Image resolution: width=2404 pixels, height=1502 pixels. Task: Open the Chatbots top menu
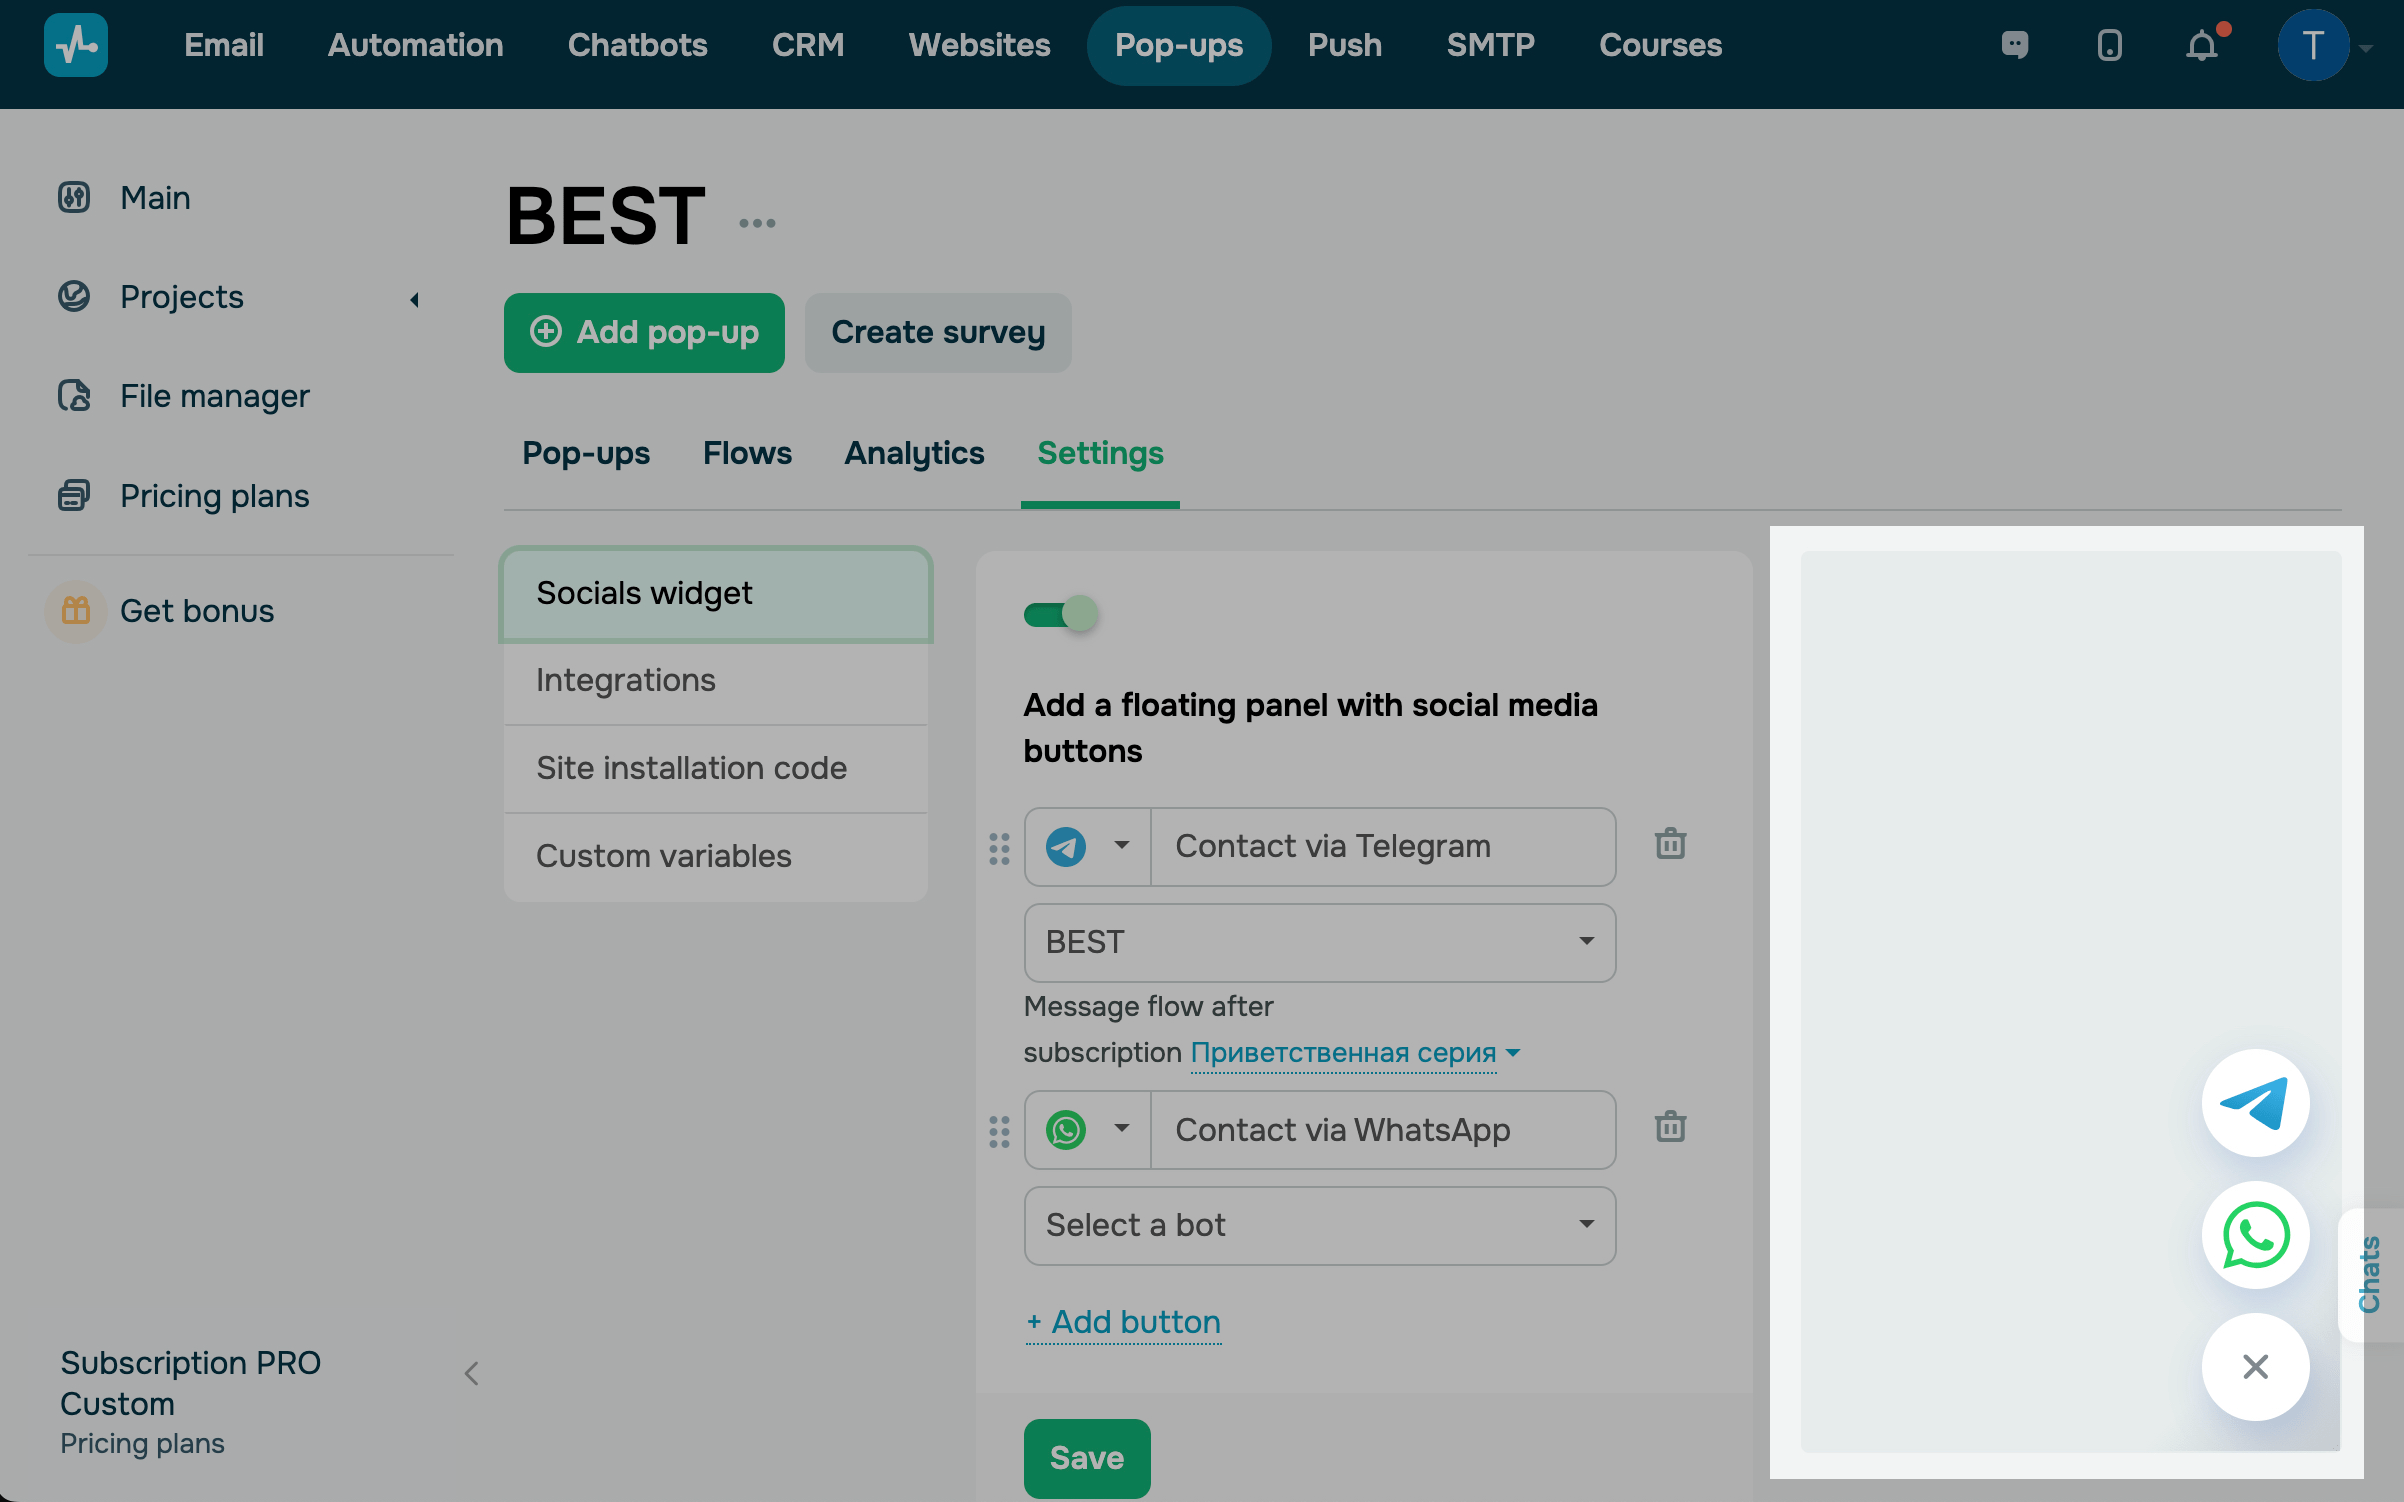pos(637,45)
